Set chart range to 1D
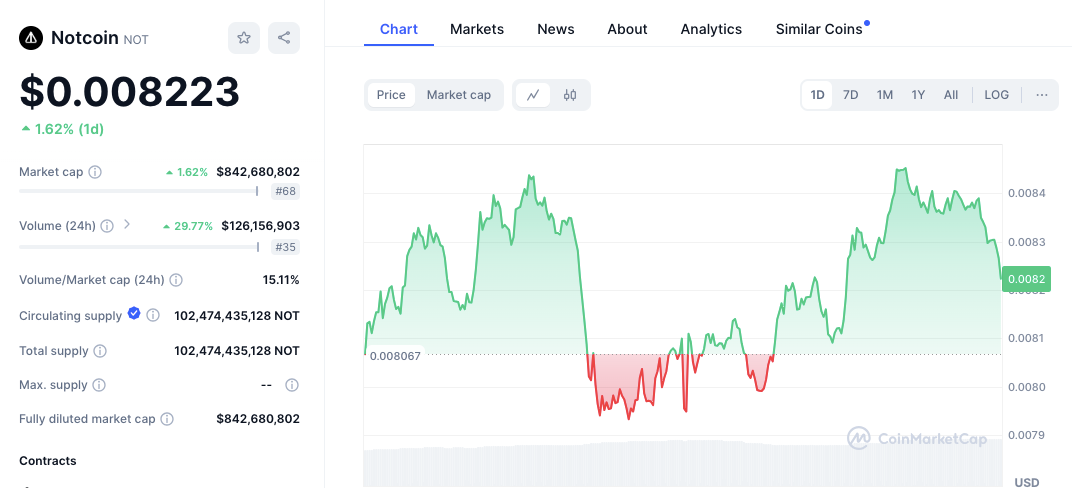Viewport: 1072px width, 488px height. [817, 95]
